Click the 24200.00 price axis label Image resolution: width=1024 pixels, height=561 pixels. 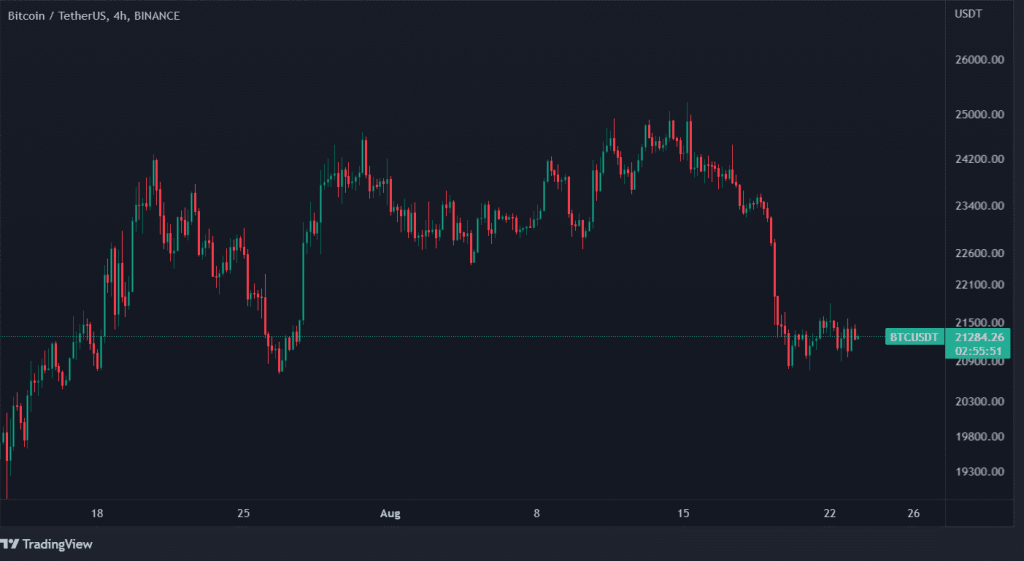click(979, 159)
